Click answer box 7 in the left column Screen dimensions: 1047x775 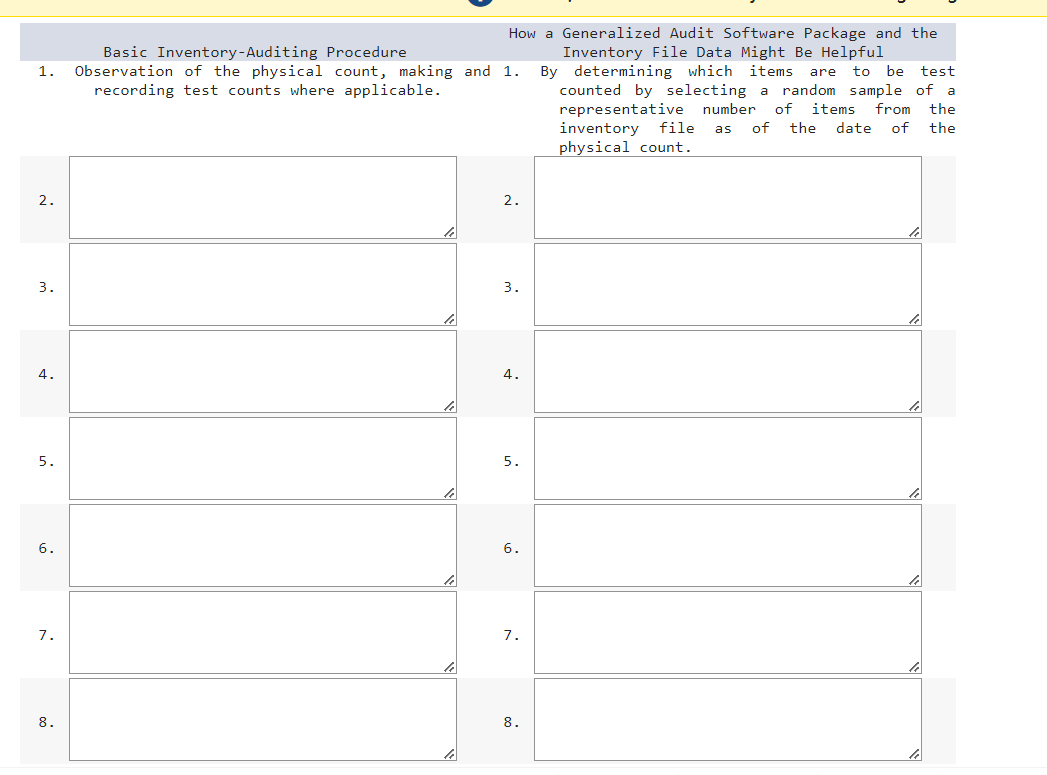[262, 630]
